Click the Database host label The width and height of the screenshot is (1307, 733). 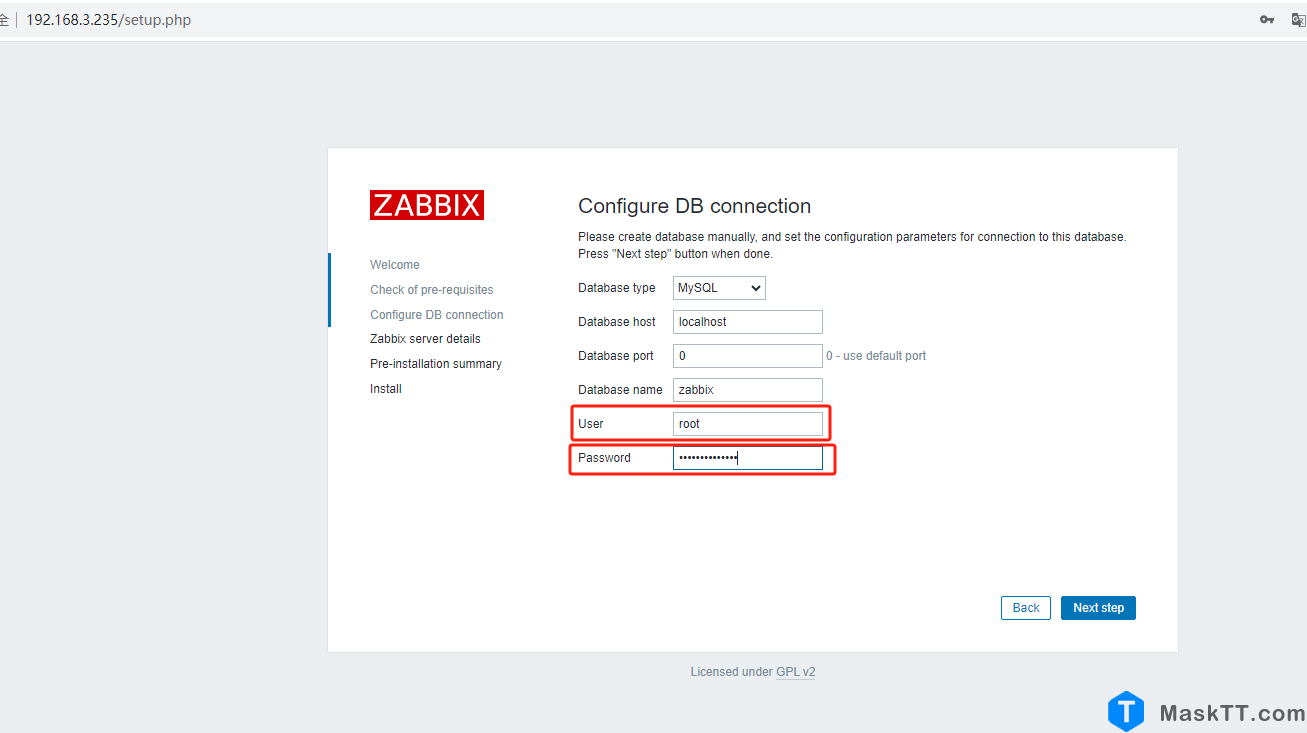pyautogui.click(x=617, y=322)
